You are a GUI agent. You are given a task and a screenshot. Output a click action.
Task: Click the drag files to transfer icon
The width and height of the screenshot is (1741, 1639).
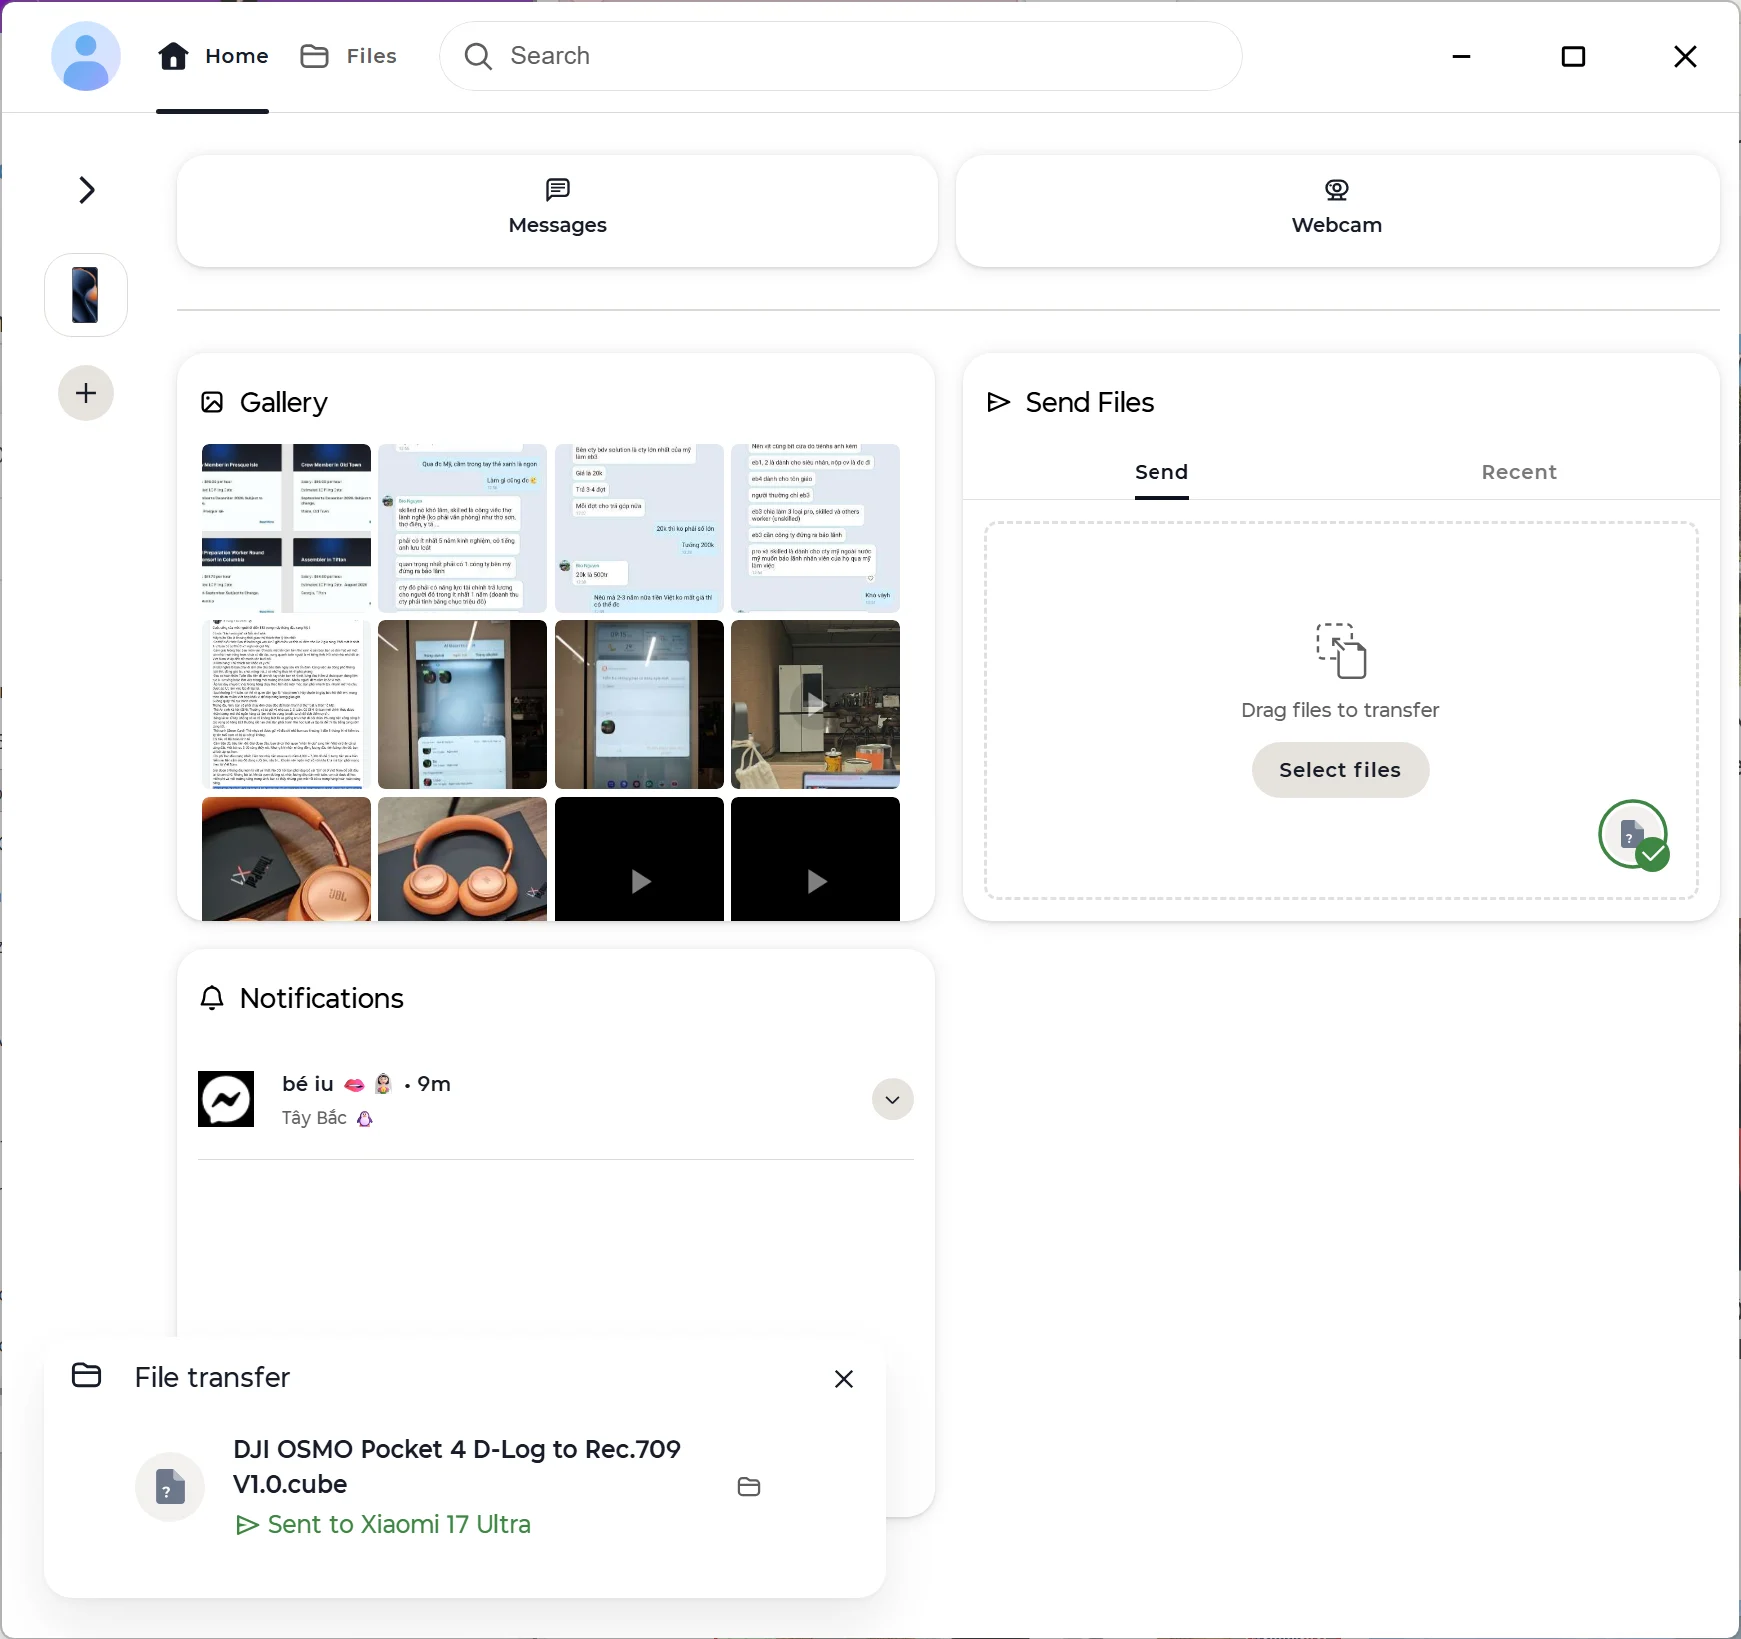pyautogui.click(x=1341, y=651)
